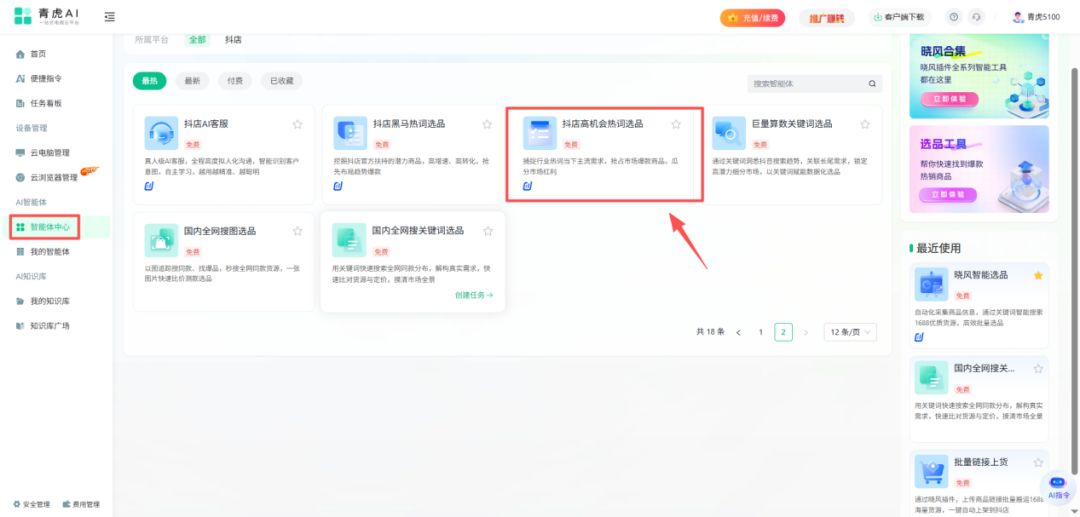Click 立即体验 on the 选品工具 banner
The image size is (1080, 517).
(948, 195)
